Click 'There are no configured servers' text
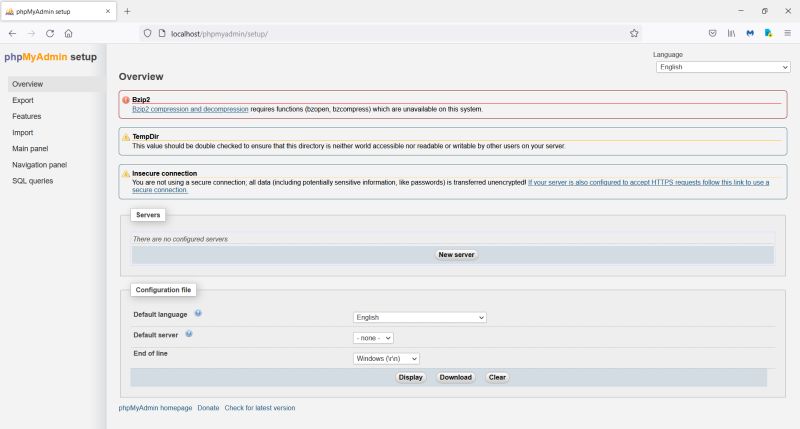This screenshot has width=800, height=429. pyautogui.click(x=180, y=239)
